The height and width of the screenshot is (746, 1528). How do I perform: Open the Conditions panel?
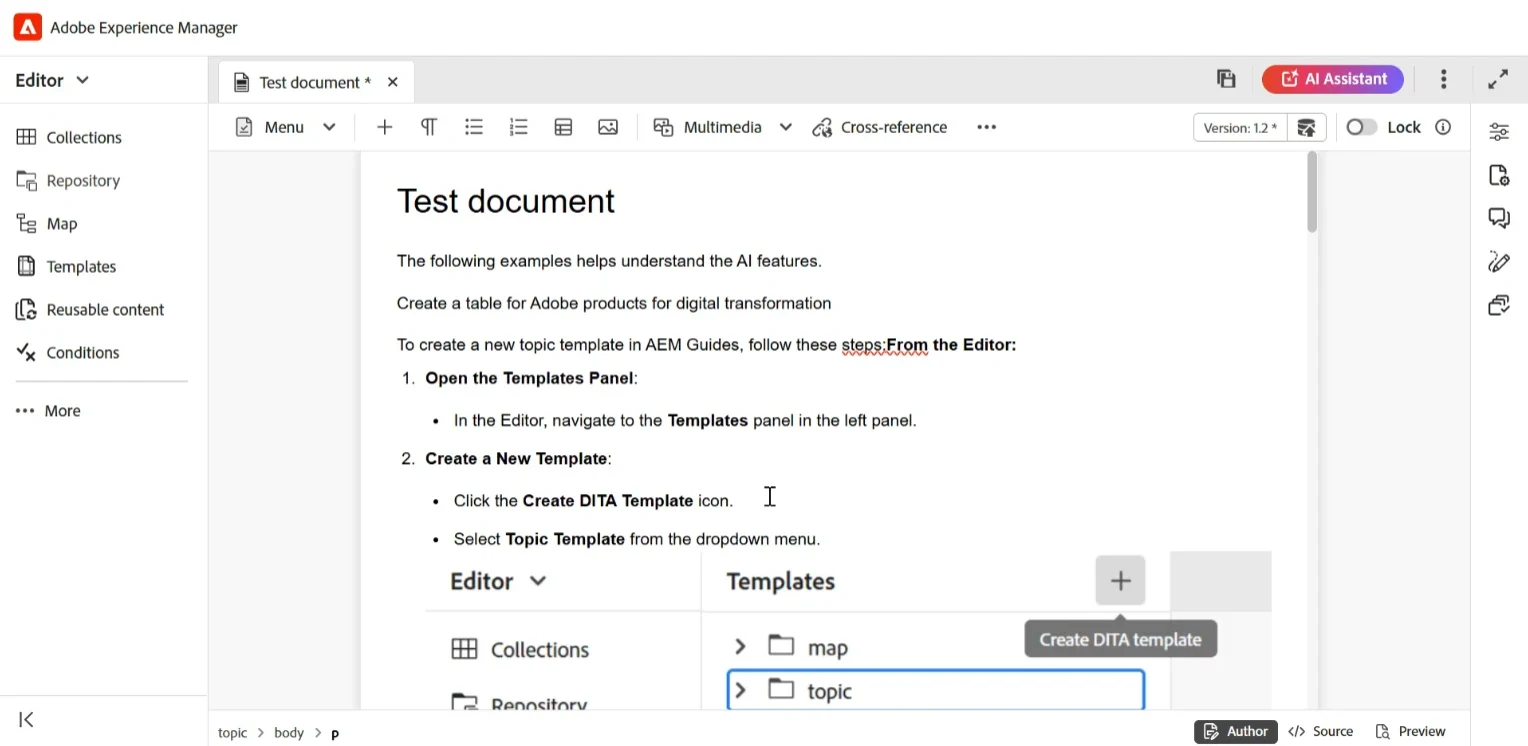[68, 352]
